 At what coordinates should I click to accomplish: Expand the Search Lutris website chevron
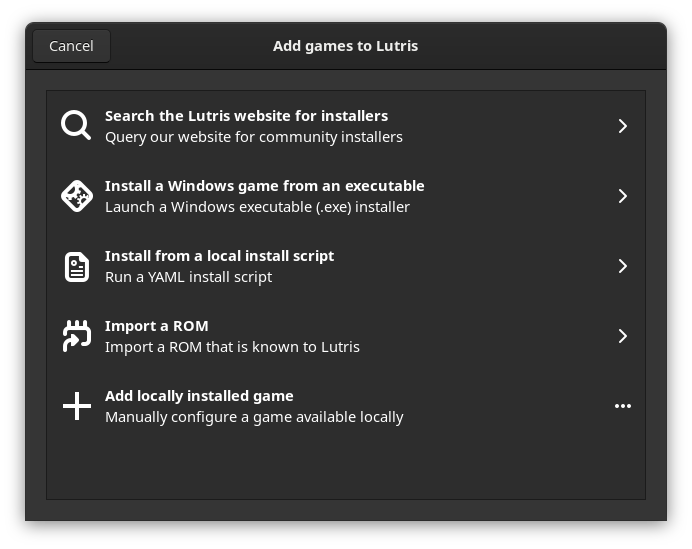pyautogui.click(x=622, y=126)
